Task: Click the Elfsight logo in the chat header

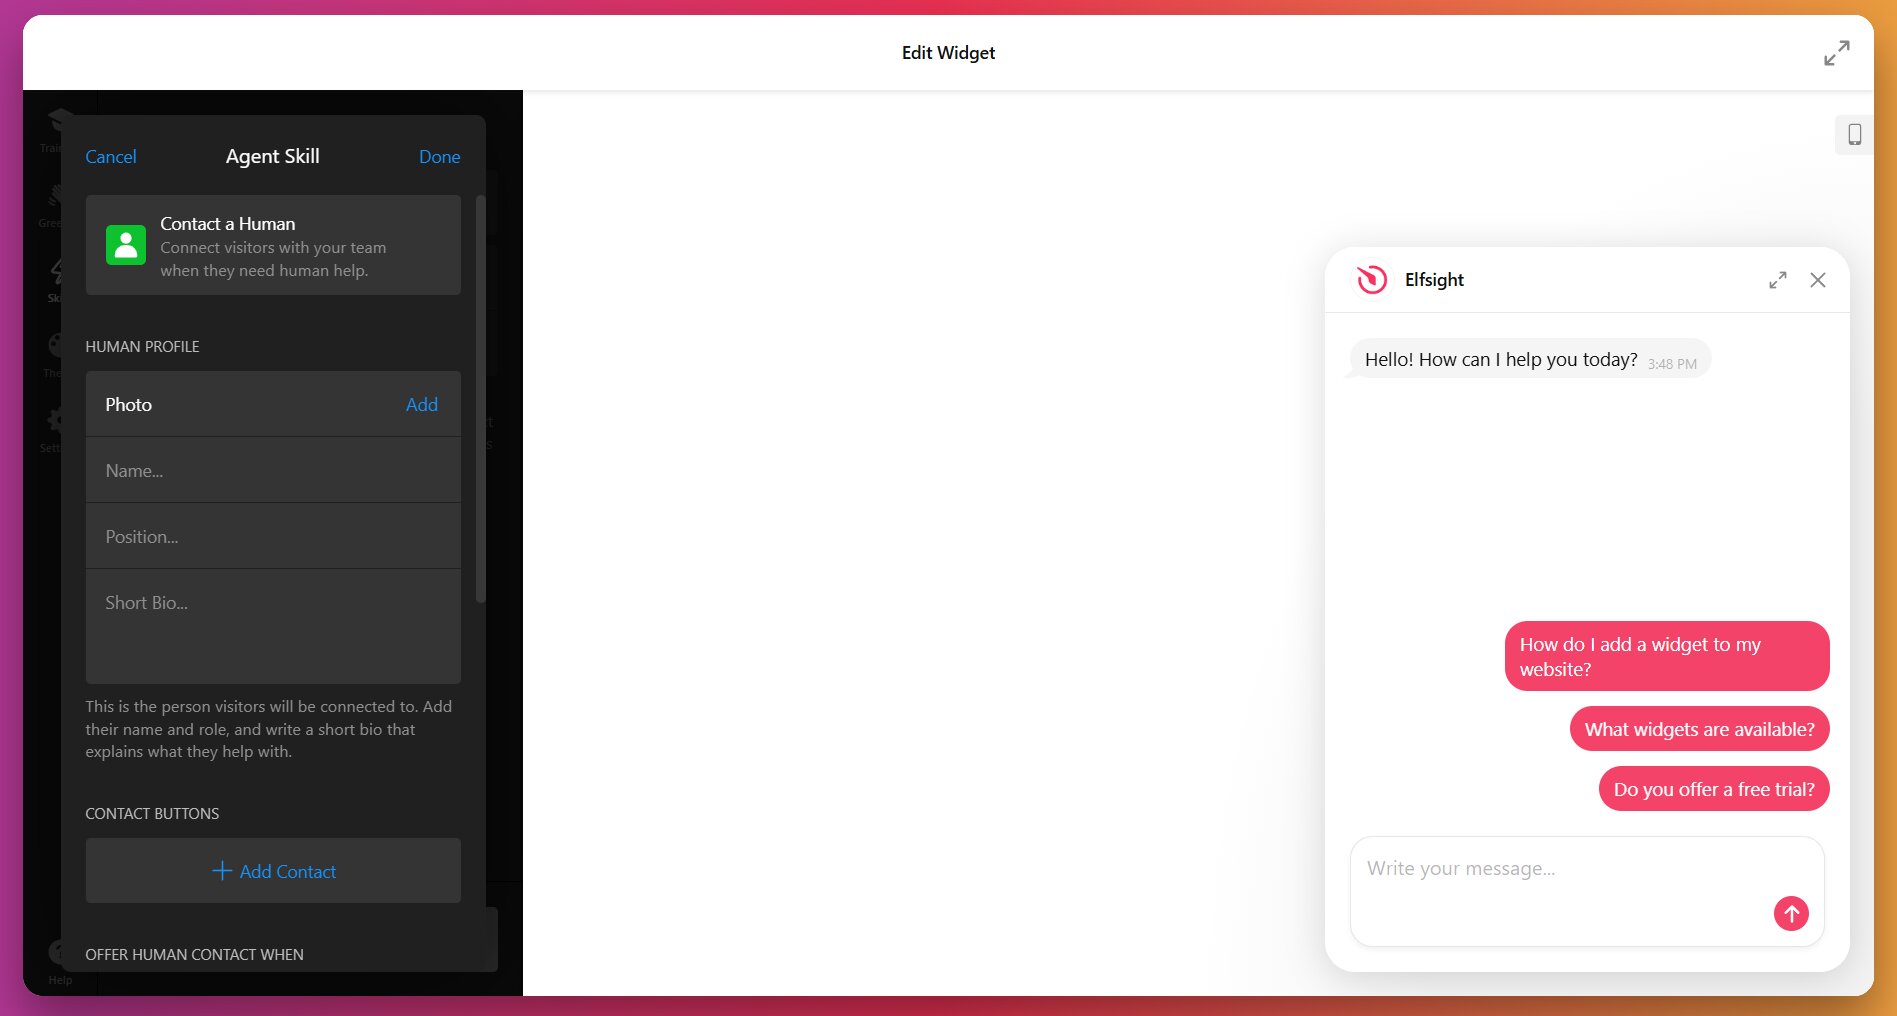Action: (1372, 280)
